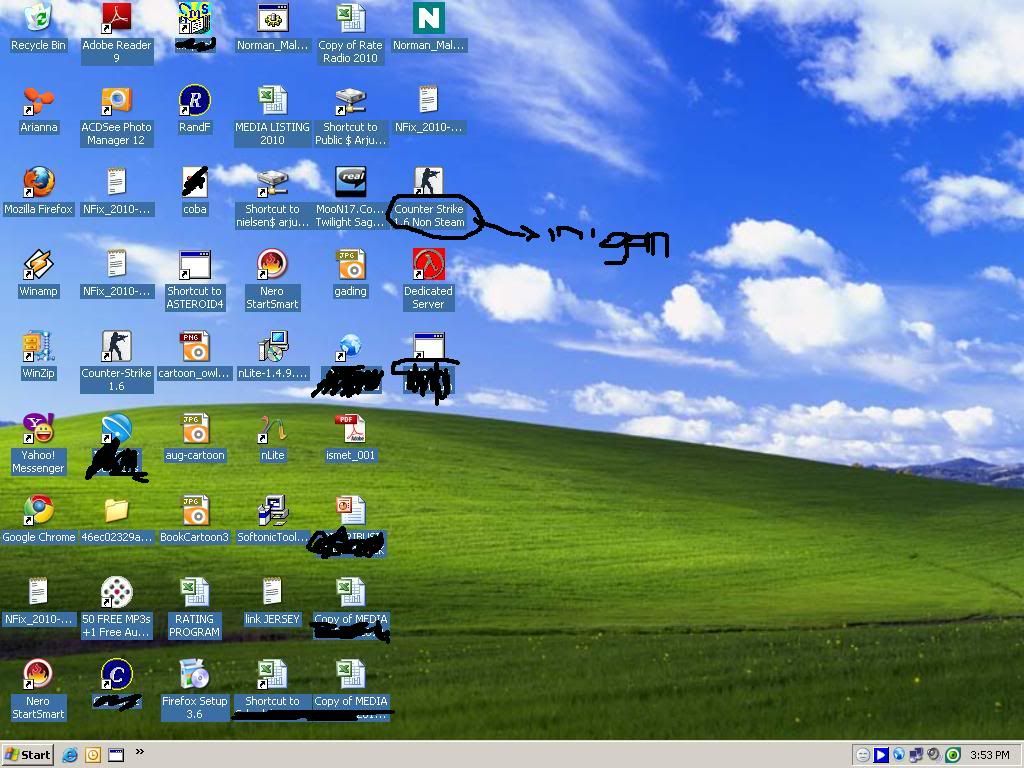Select the BookCartoon3 JPG image
The image size is (1024, 768).
tap(195, 519)
